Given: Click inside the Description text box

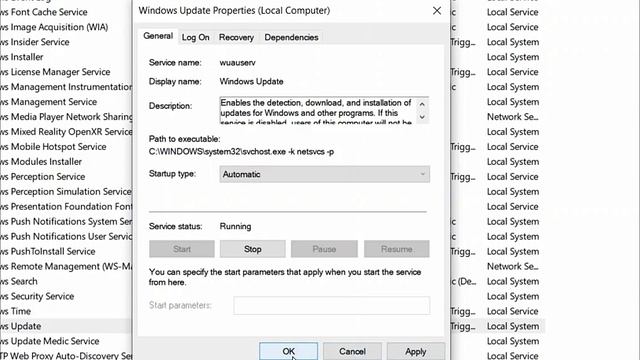Looking at the screenshot, I should (x=318, y=111).
